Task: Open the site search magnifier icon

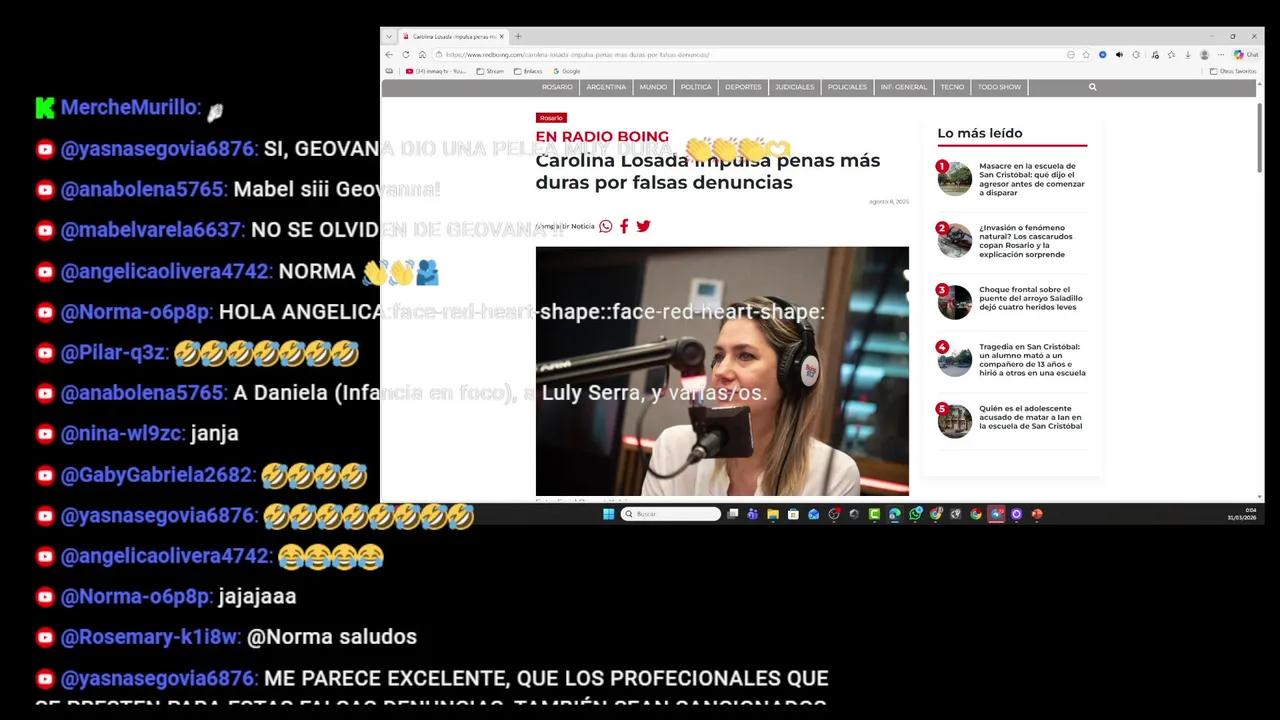Action: [1092, 87]
